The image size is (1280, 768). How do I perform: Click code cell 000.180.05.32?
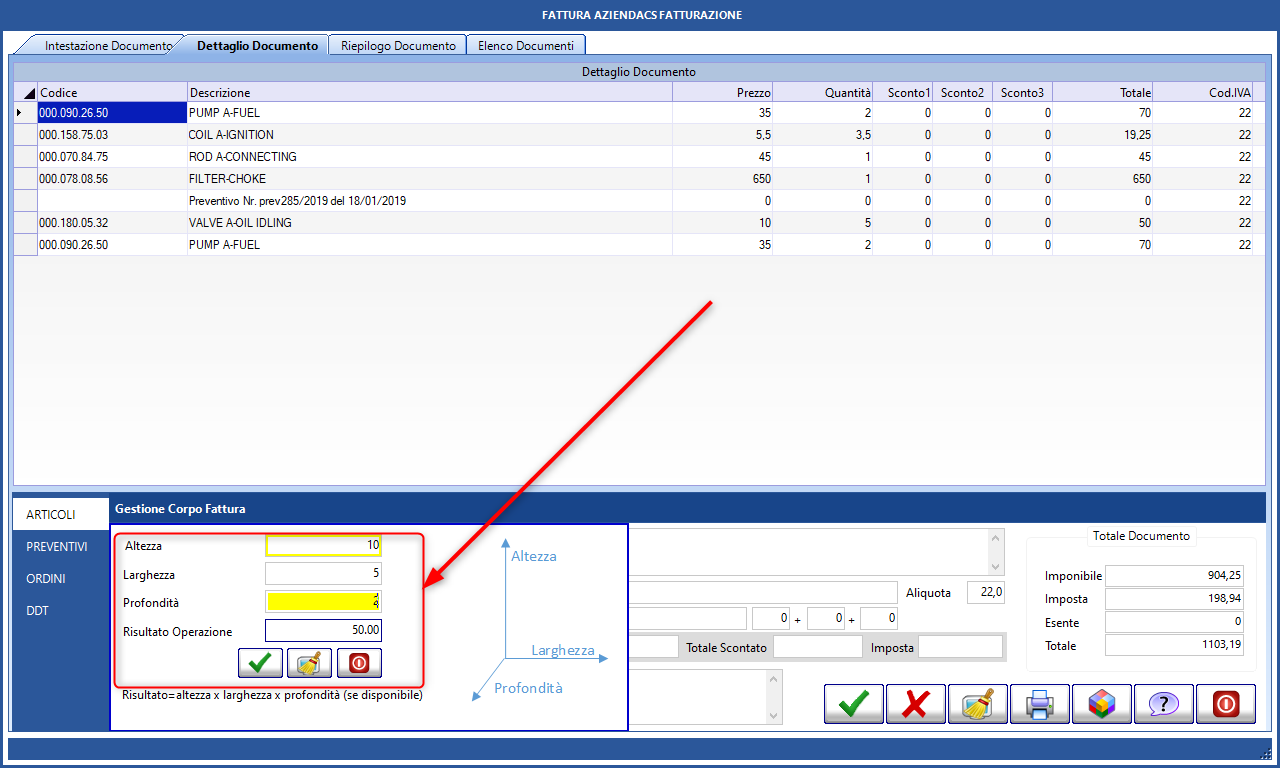click(112, 223)
